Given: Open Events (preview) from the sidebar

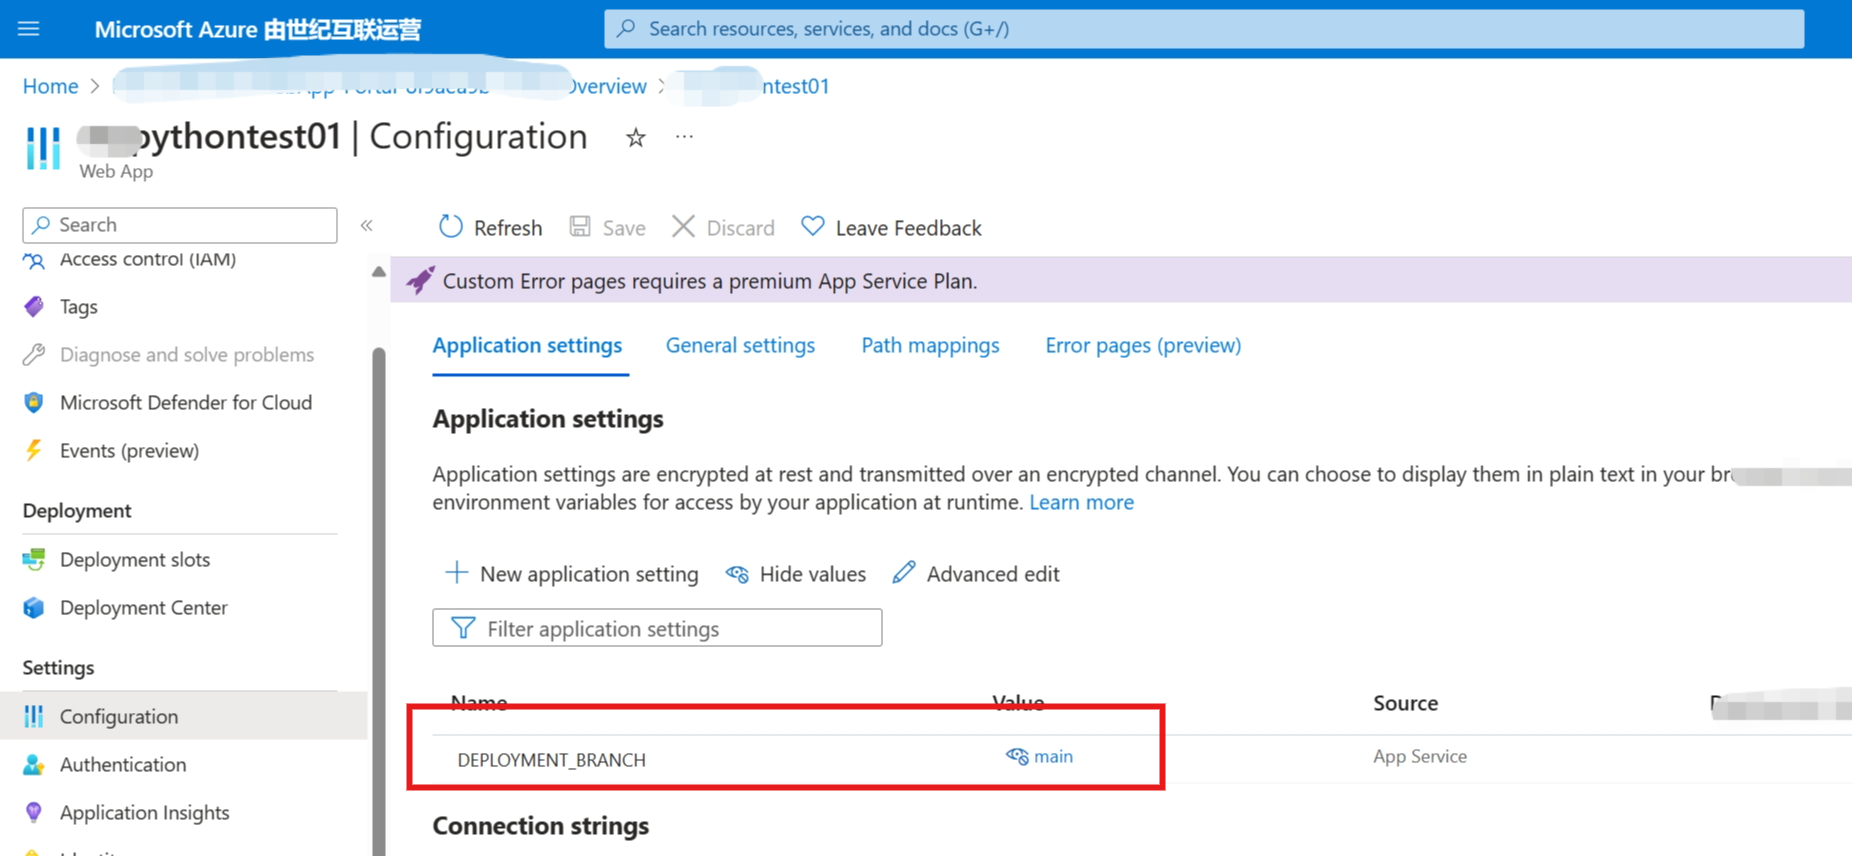Looking at the screenshot, I should coord(129,450).
